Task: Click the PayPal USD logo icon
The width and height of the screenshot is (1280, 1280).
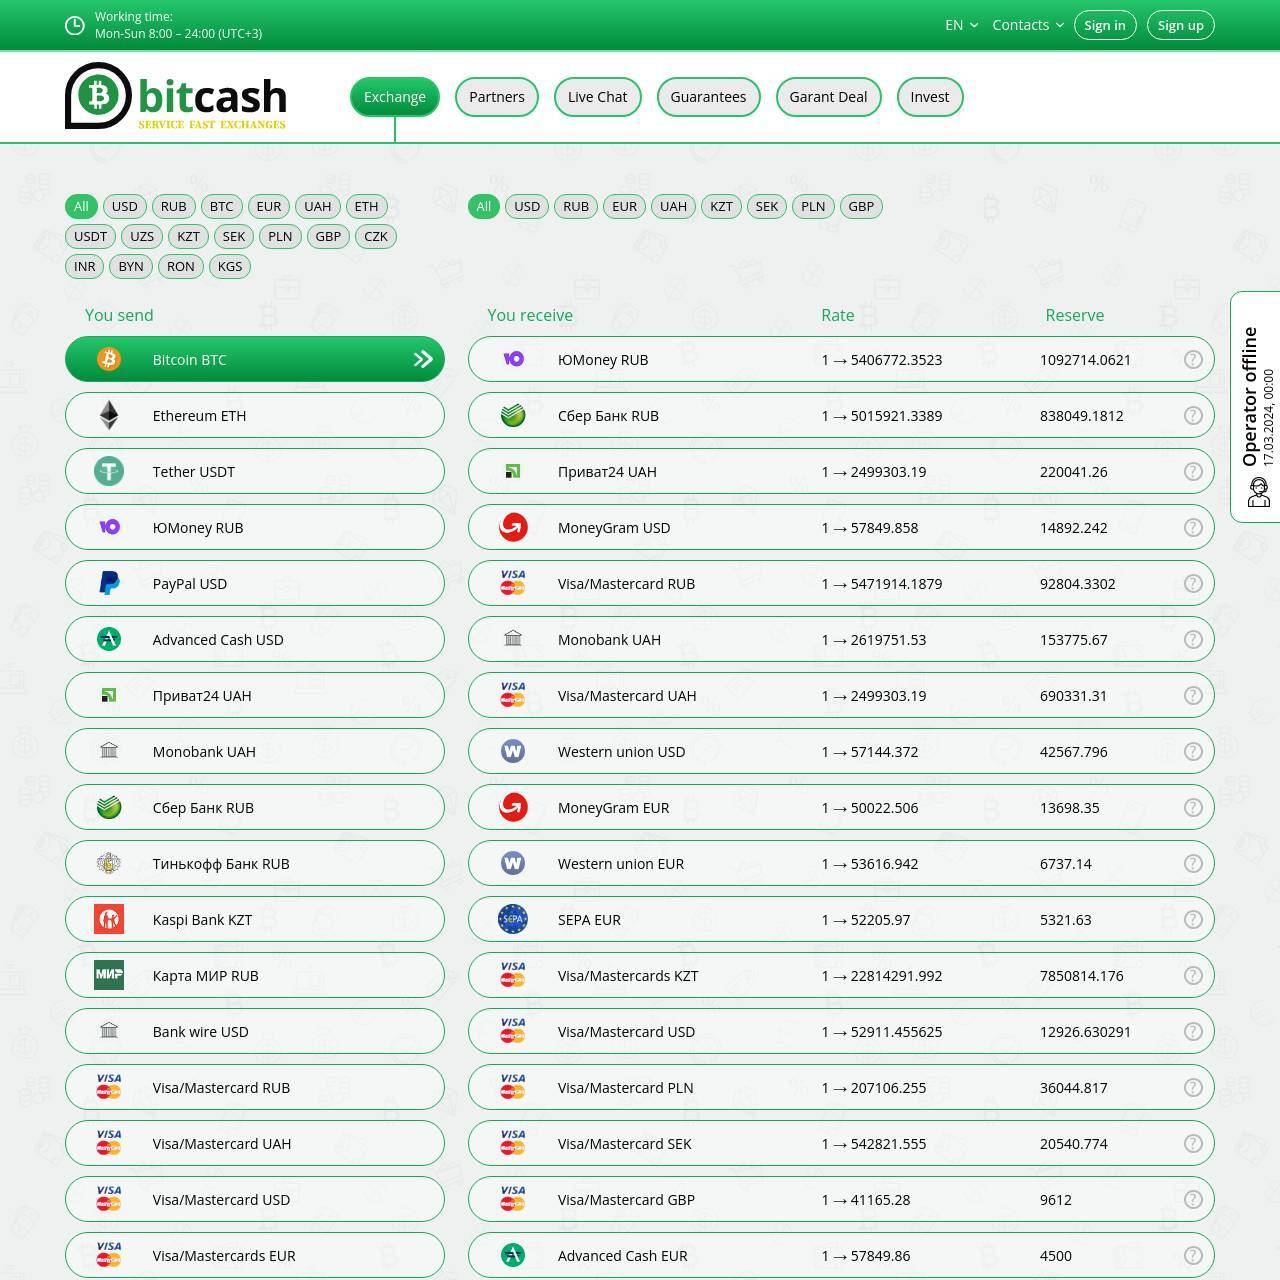Action: point(109,584)
